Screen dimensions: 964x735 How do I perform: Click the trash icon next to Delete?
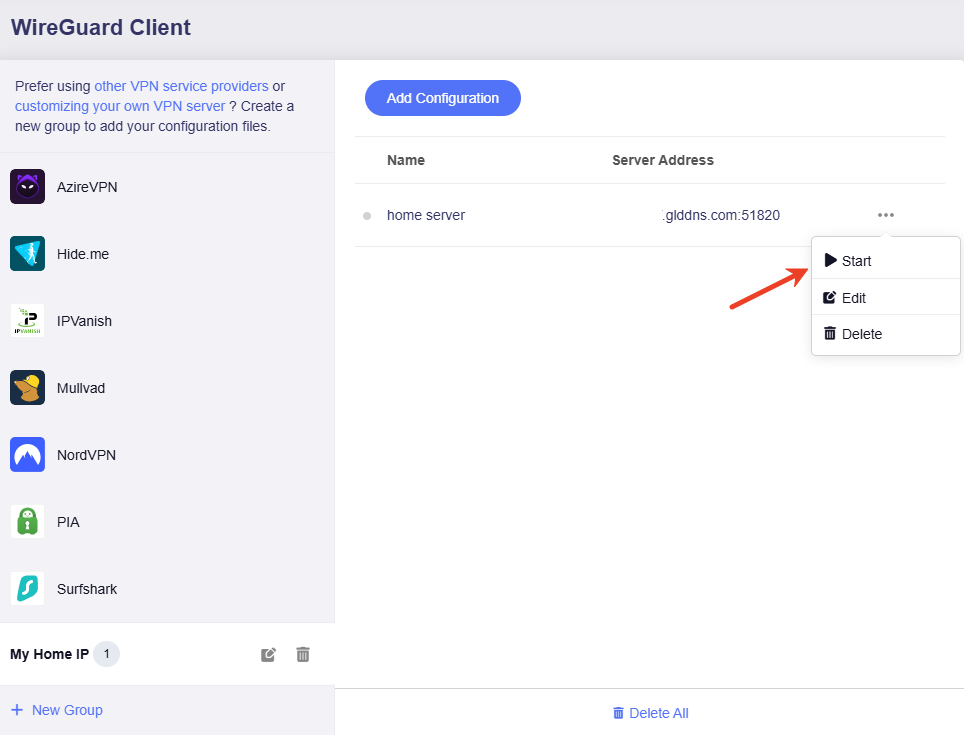[830, 333]
